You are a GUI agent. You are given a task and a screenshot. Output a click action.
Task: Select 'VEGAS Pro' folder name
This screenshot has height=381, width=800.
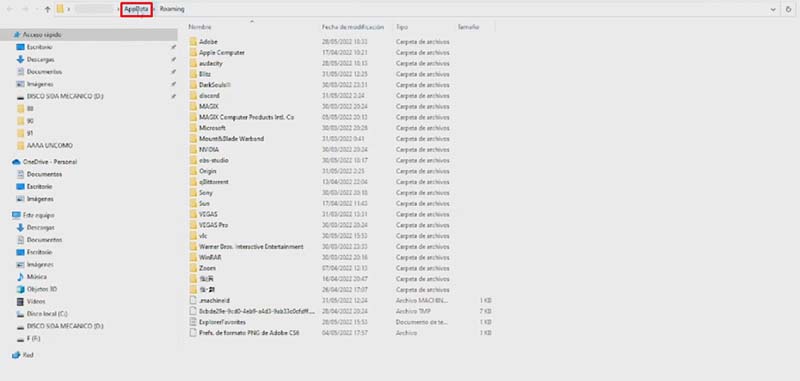pyautogui.click(x=213, y=225)
